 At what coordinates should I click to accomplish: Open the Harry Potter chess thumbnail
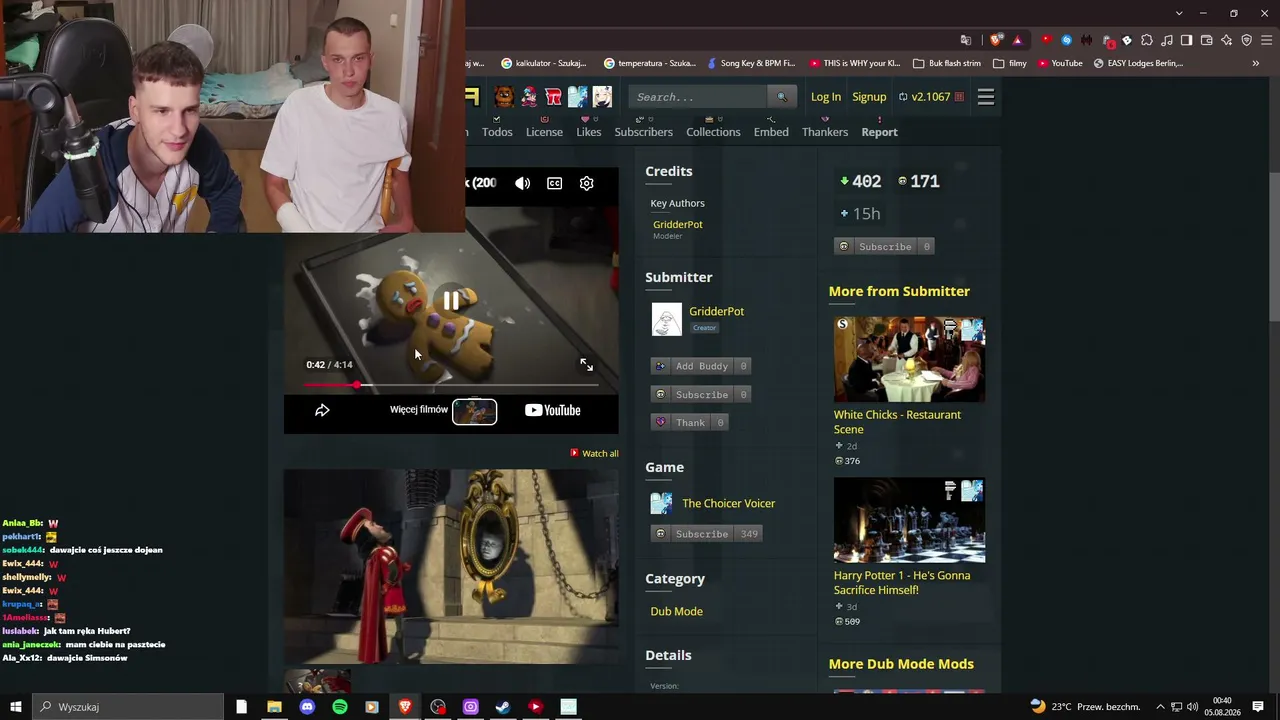click(x=909, y=520)
